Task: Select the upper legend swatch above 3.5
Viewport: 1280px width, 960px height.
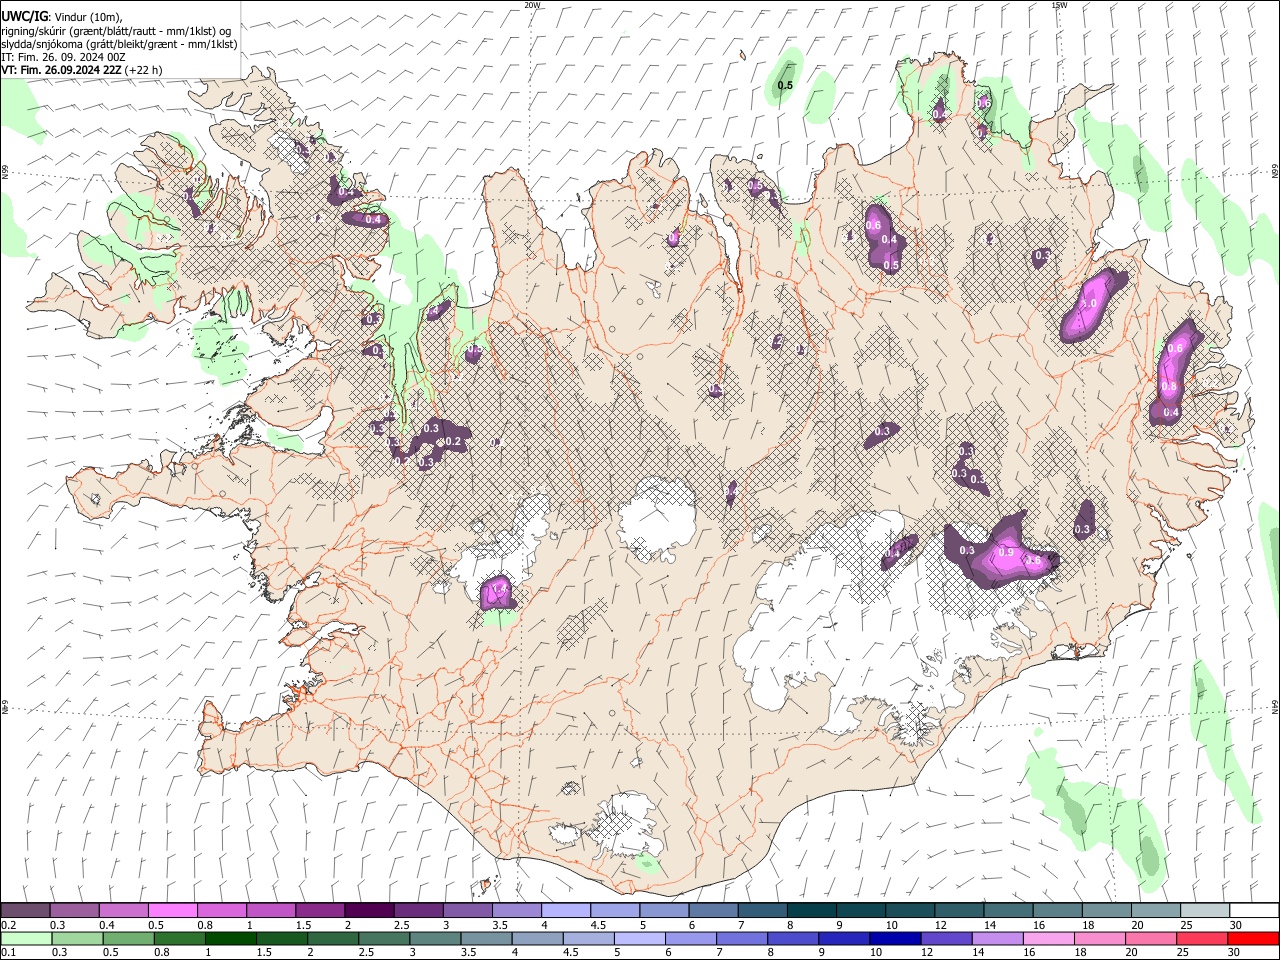Action: (516, 911)
